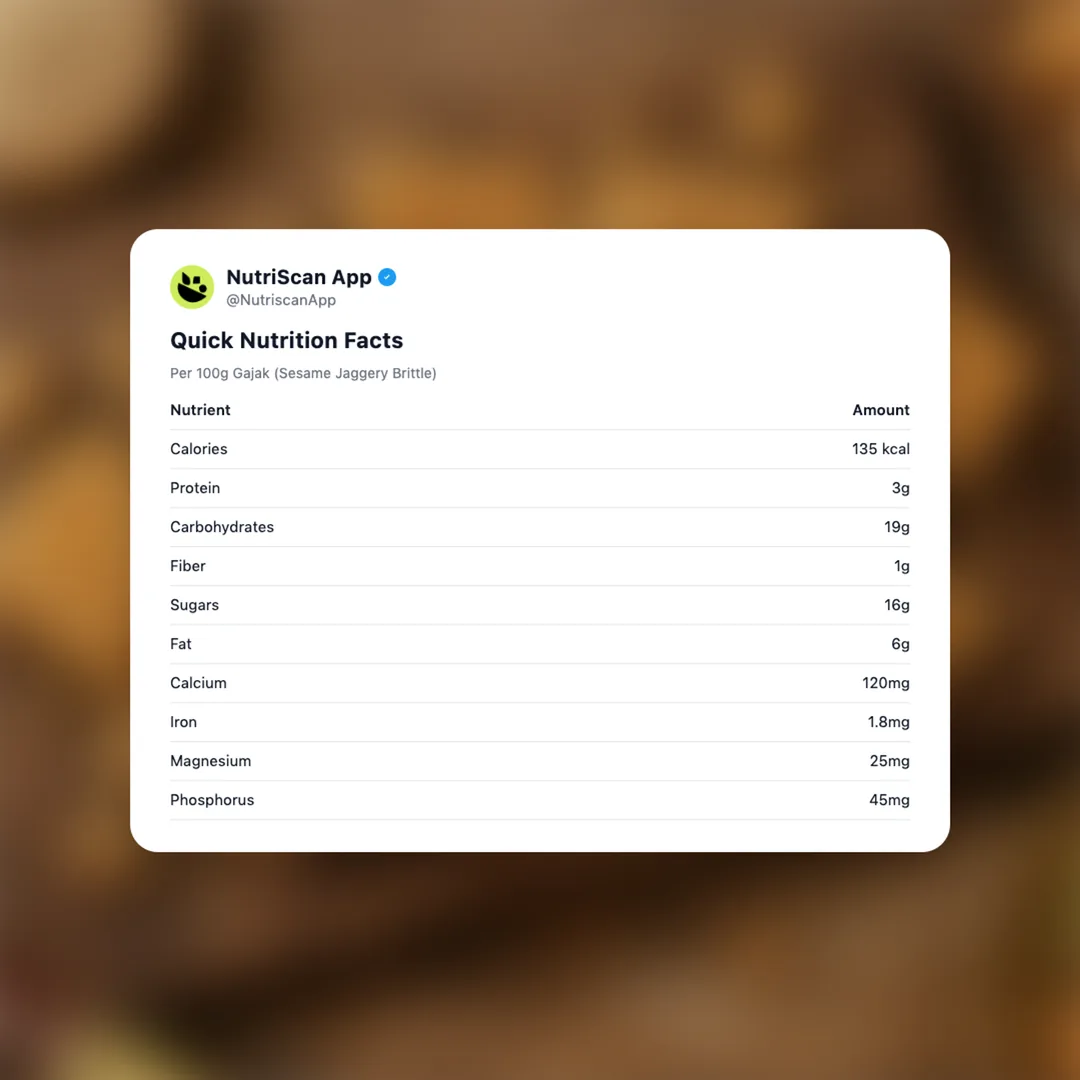Image resolution: width=1080 pixels, height=1080 pixels.
Task: Click the blue verified badge
Action: [x=387, y=277]
